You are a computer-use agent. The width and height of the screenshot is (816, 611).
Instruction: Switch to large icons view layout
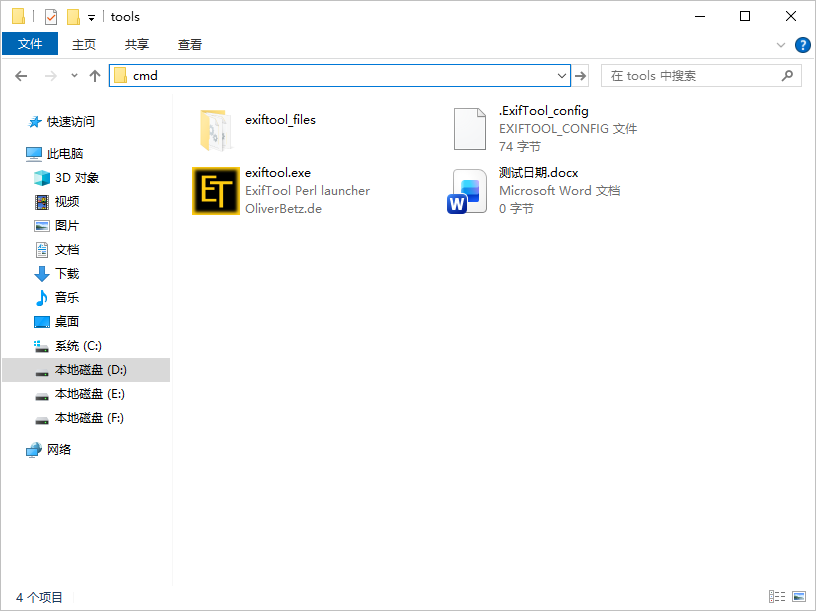[799, 597]
